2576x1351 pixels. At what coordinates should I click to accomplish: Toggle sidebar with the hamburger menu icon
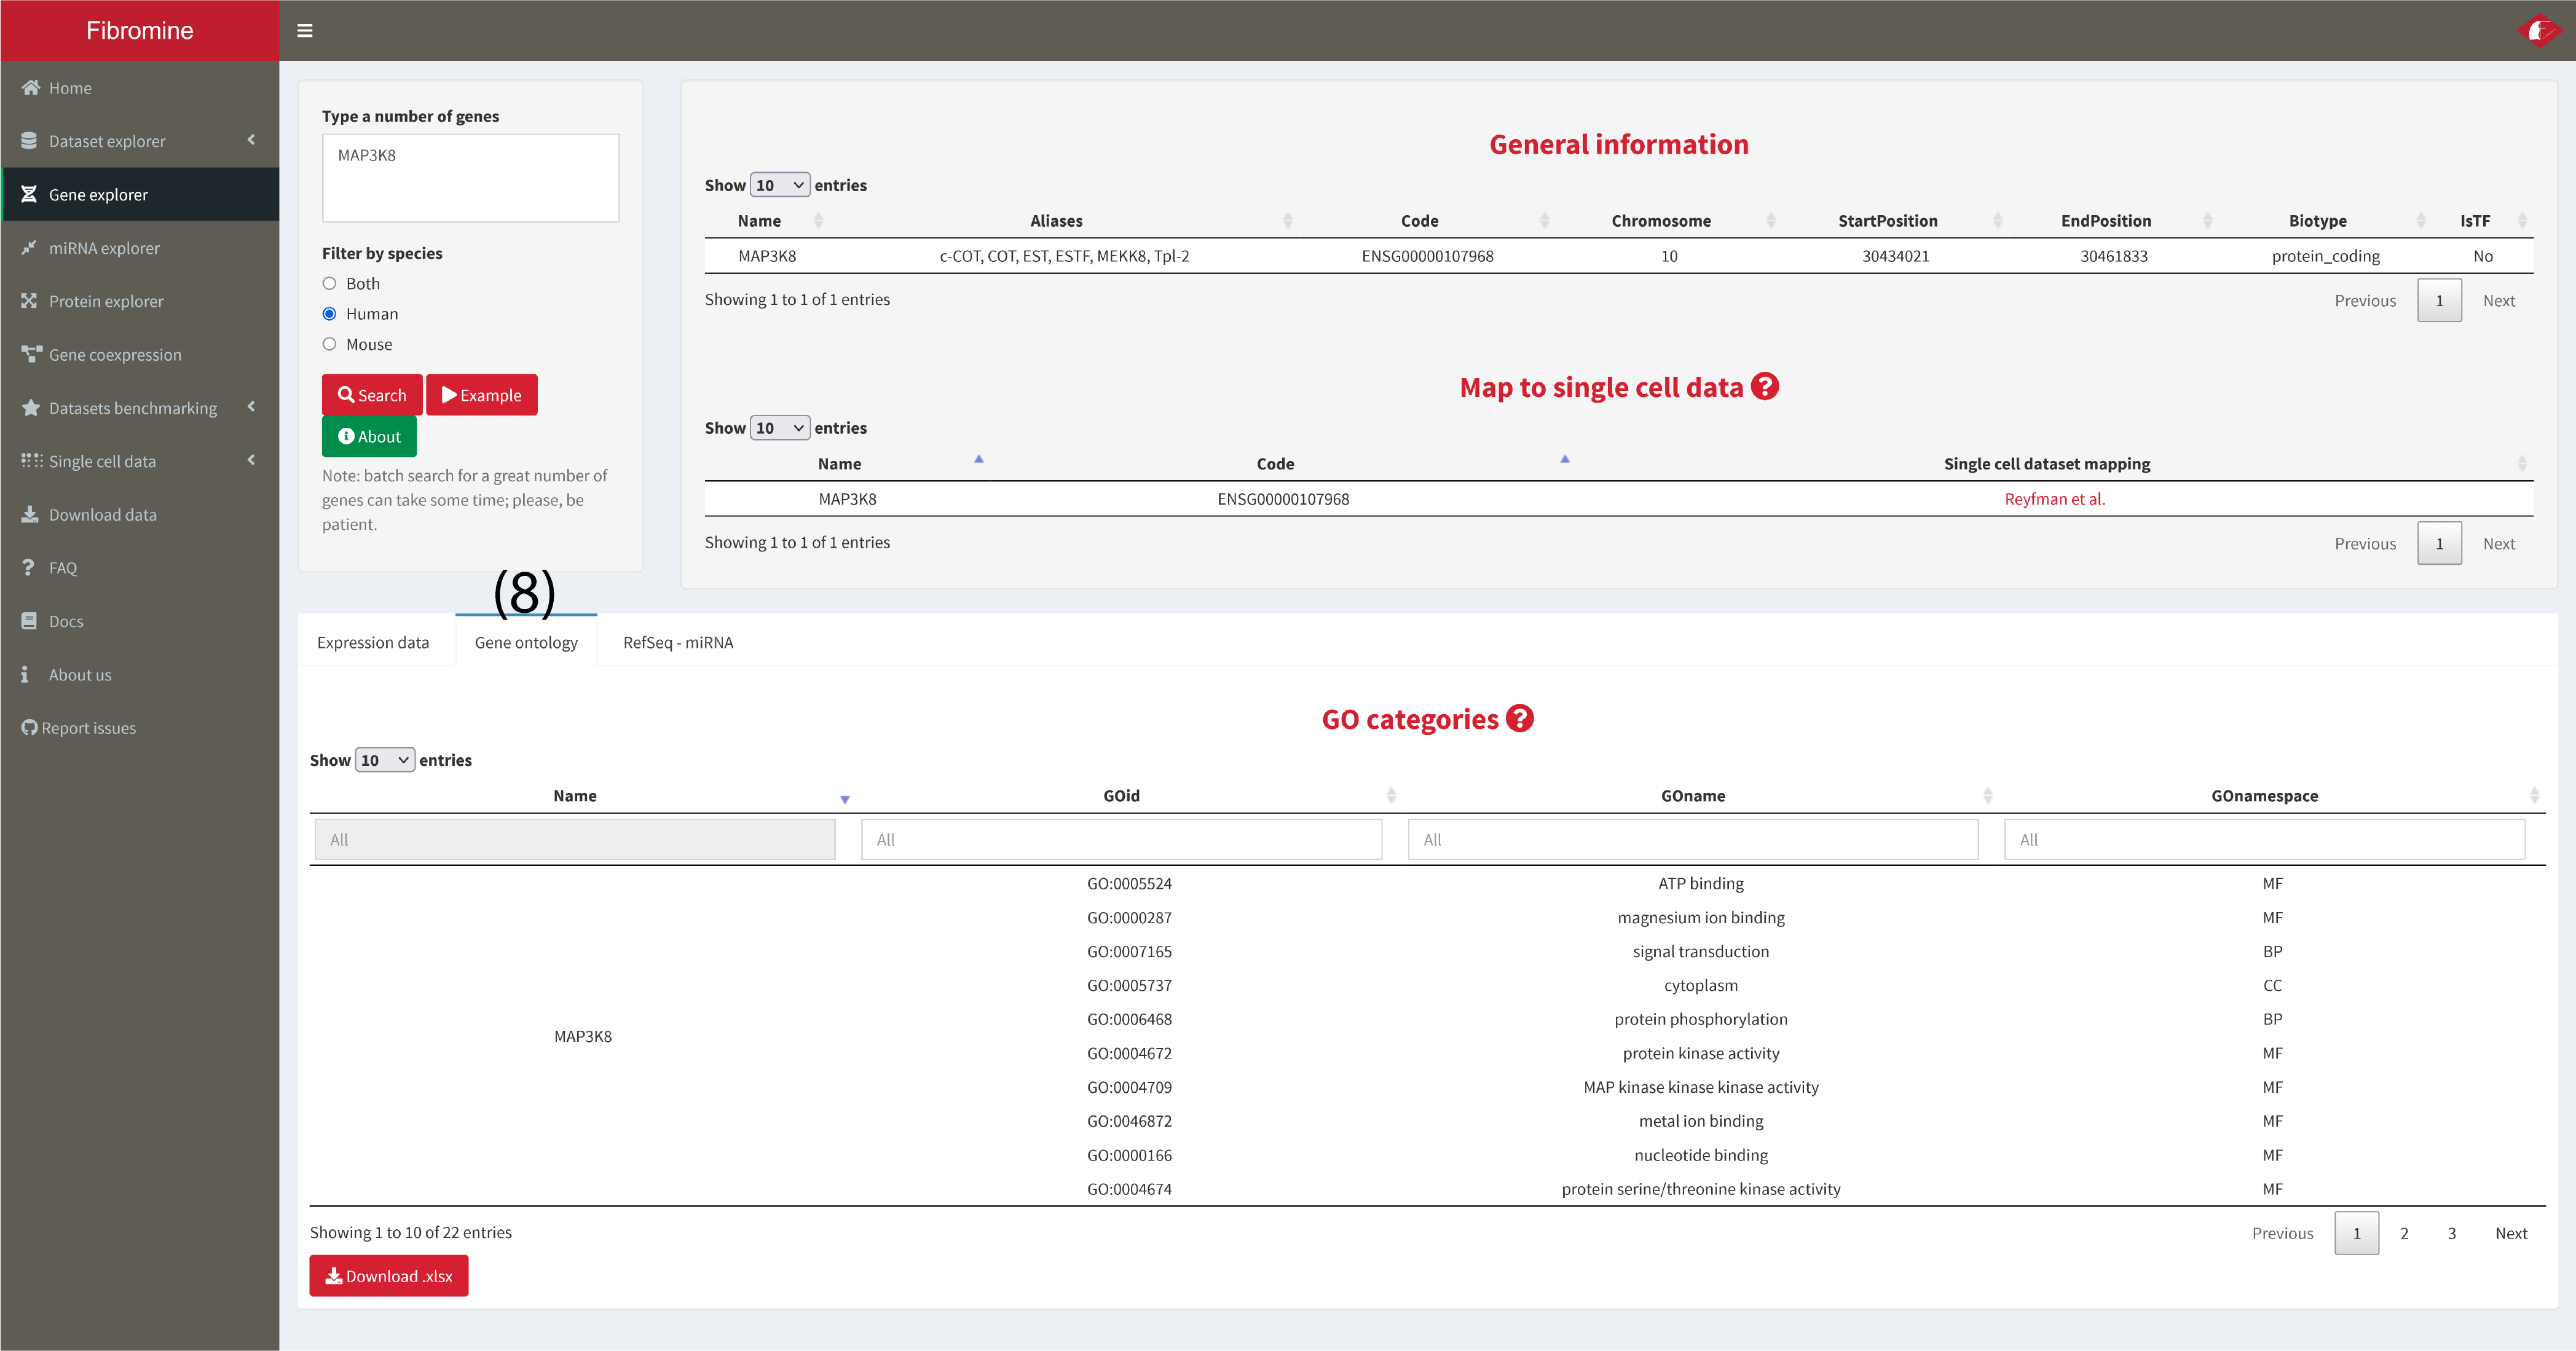(x=305, y=31)
